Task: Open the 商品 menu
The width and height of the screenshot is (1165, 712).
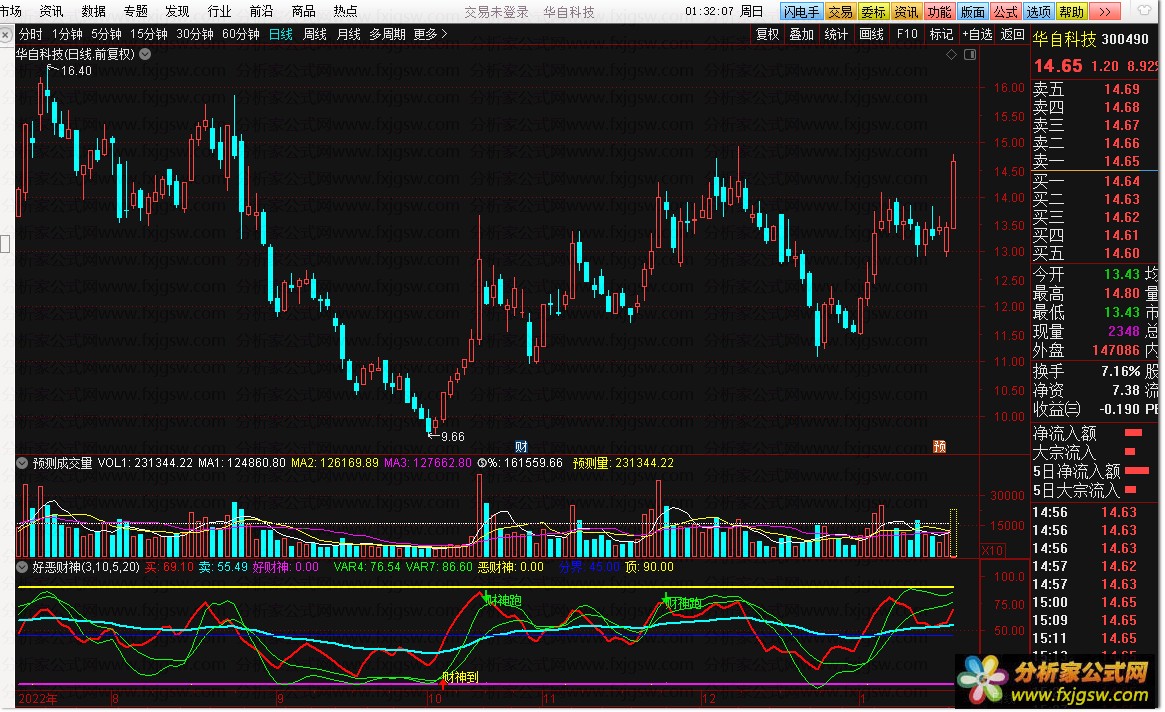Action: [303, 11]
